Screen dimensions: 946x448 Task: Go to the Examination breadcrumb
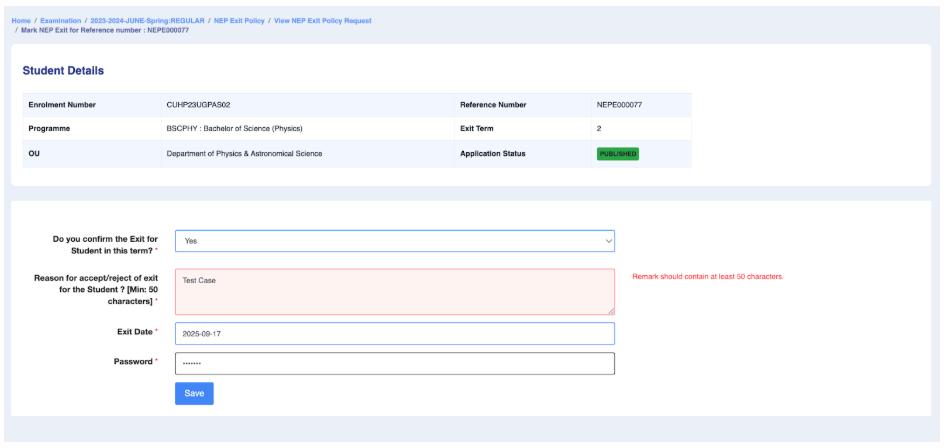pos(61,21)
